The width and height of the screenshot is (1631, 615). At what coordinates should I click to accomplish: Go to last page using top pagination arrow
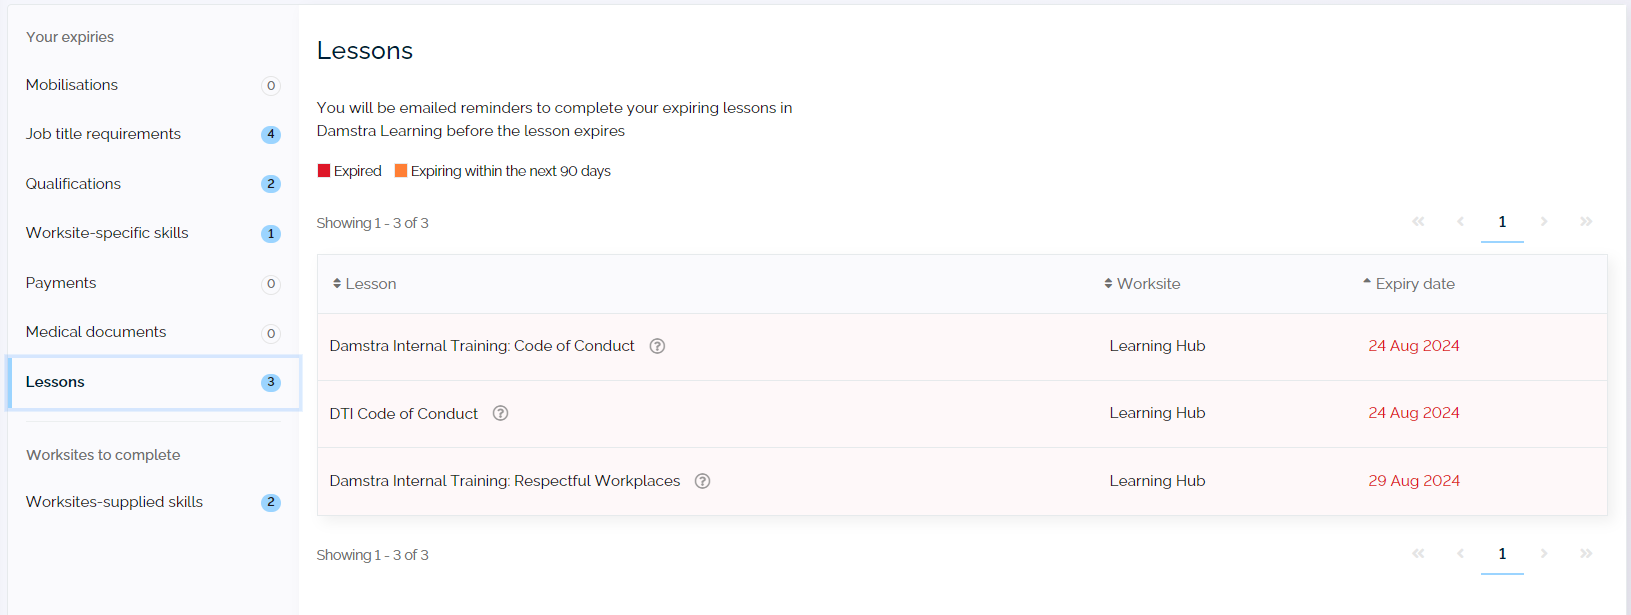(1585, 222)
